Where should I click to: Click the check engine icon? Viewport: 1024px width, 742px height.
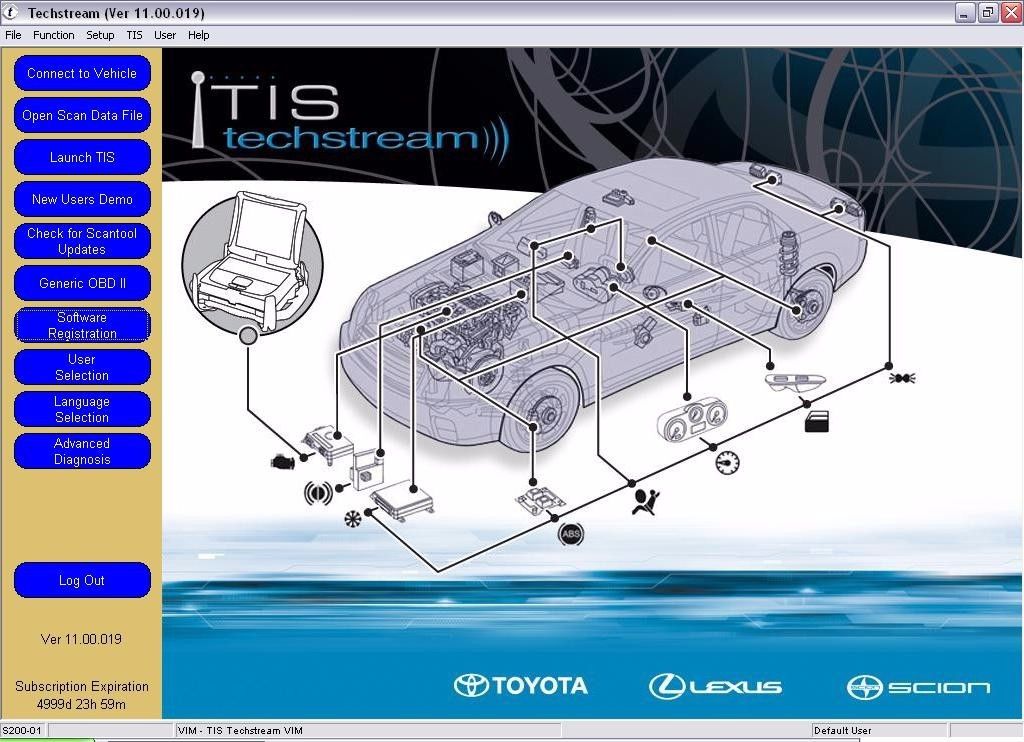[x=282, y=461]
